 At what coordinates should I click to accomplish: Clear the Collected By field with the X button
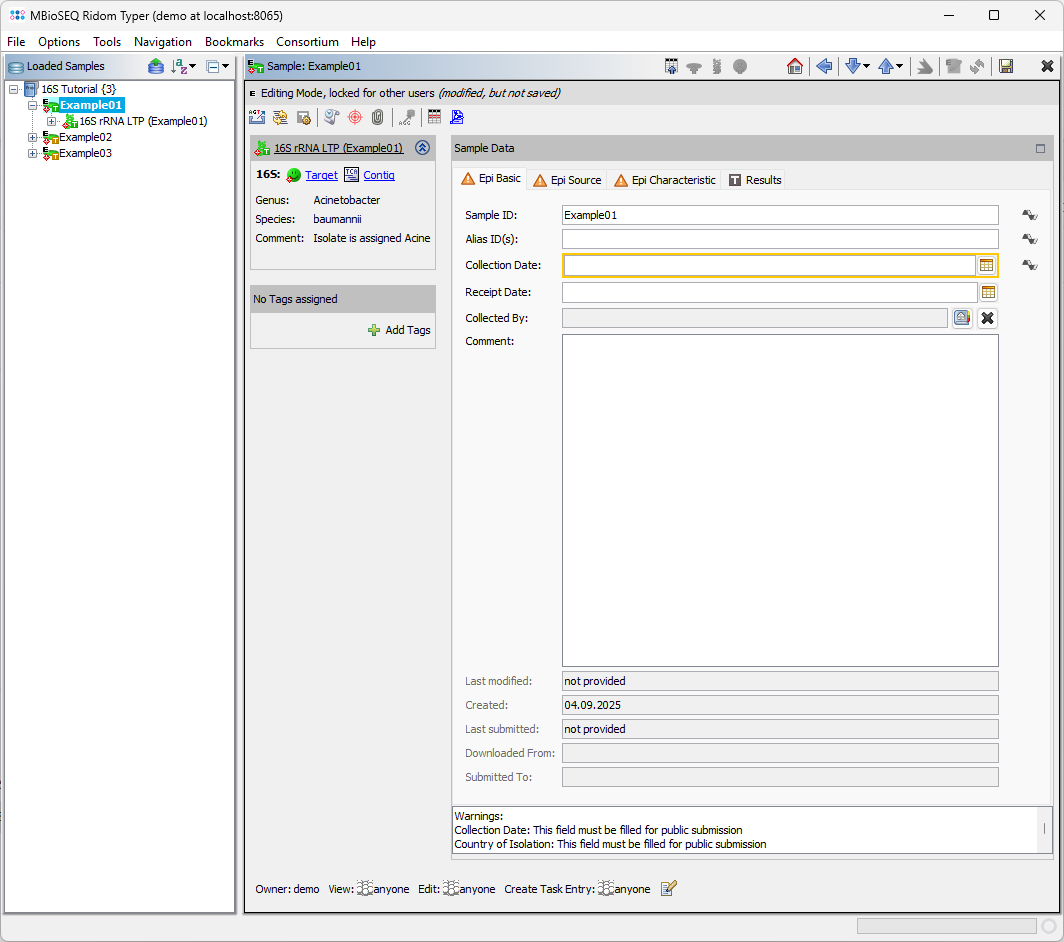pyautogui.click(x=987, y=318)
